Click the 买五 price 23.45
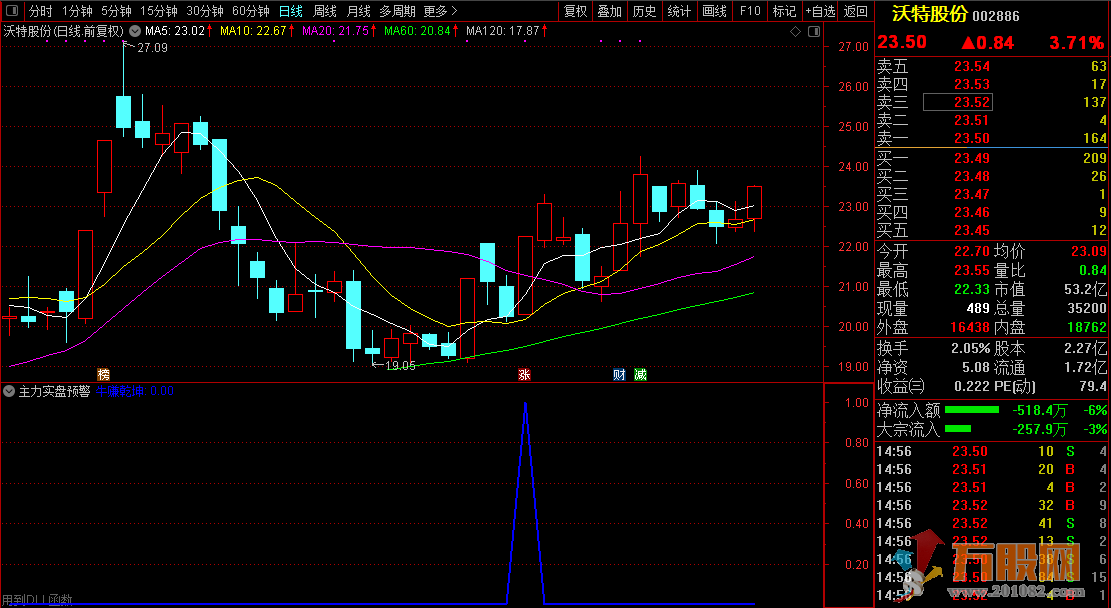Screen dimensions: 1111x608 click(x=971, y=230)
